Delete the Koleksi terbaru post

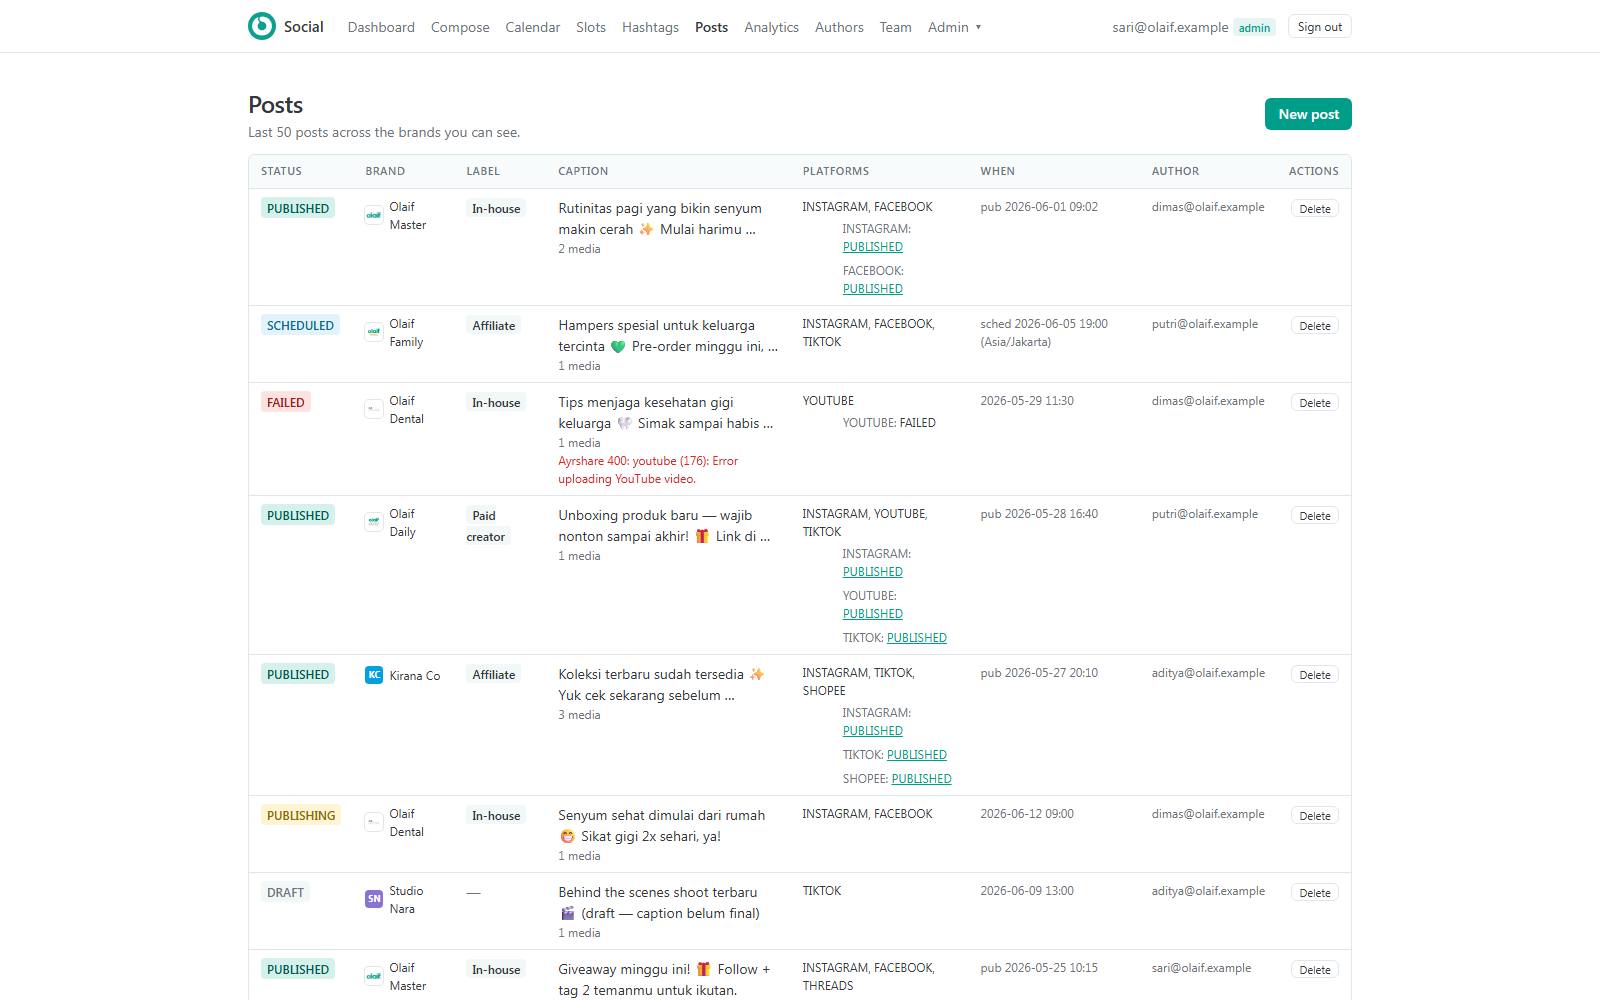(1315, 675)
